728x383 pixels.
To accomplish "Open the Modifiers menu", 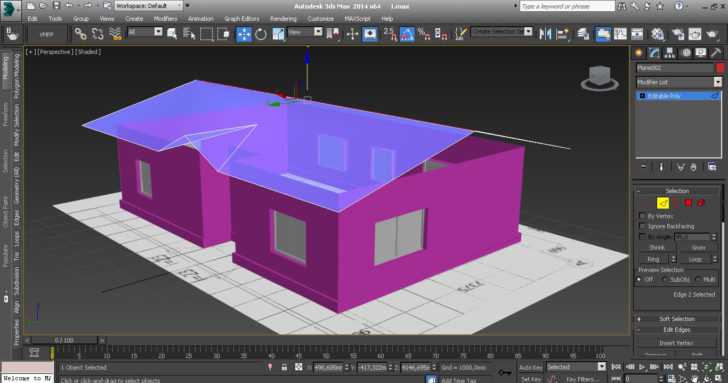I will click(x=165, y=19).
